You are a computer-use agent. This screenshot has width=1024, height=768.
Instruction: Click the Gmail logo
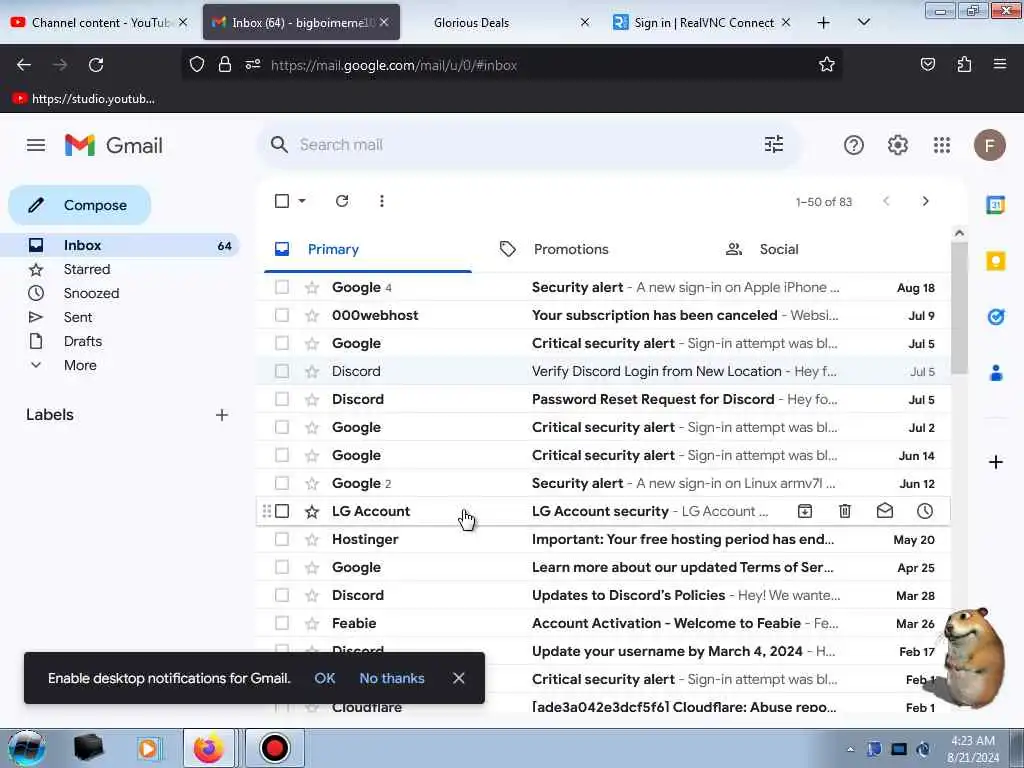(114, 145)
